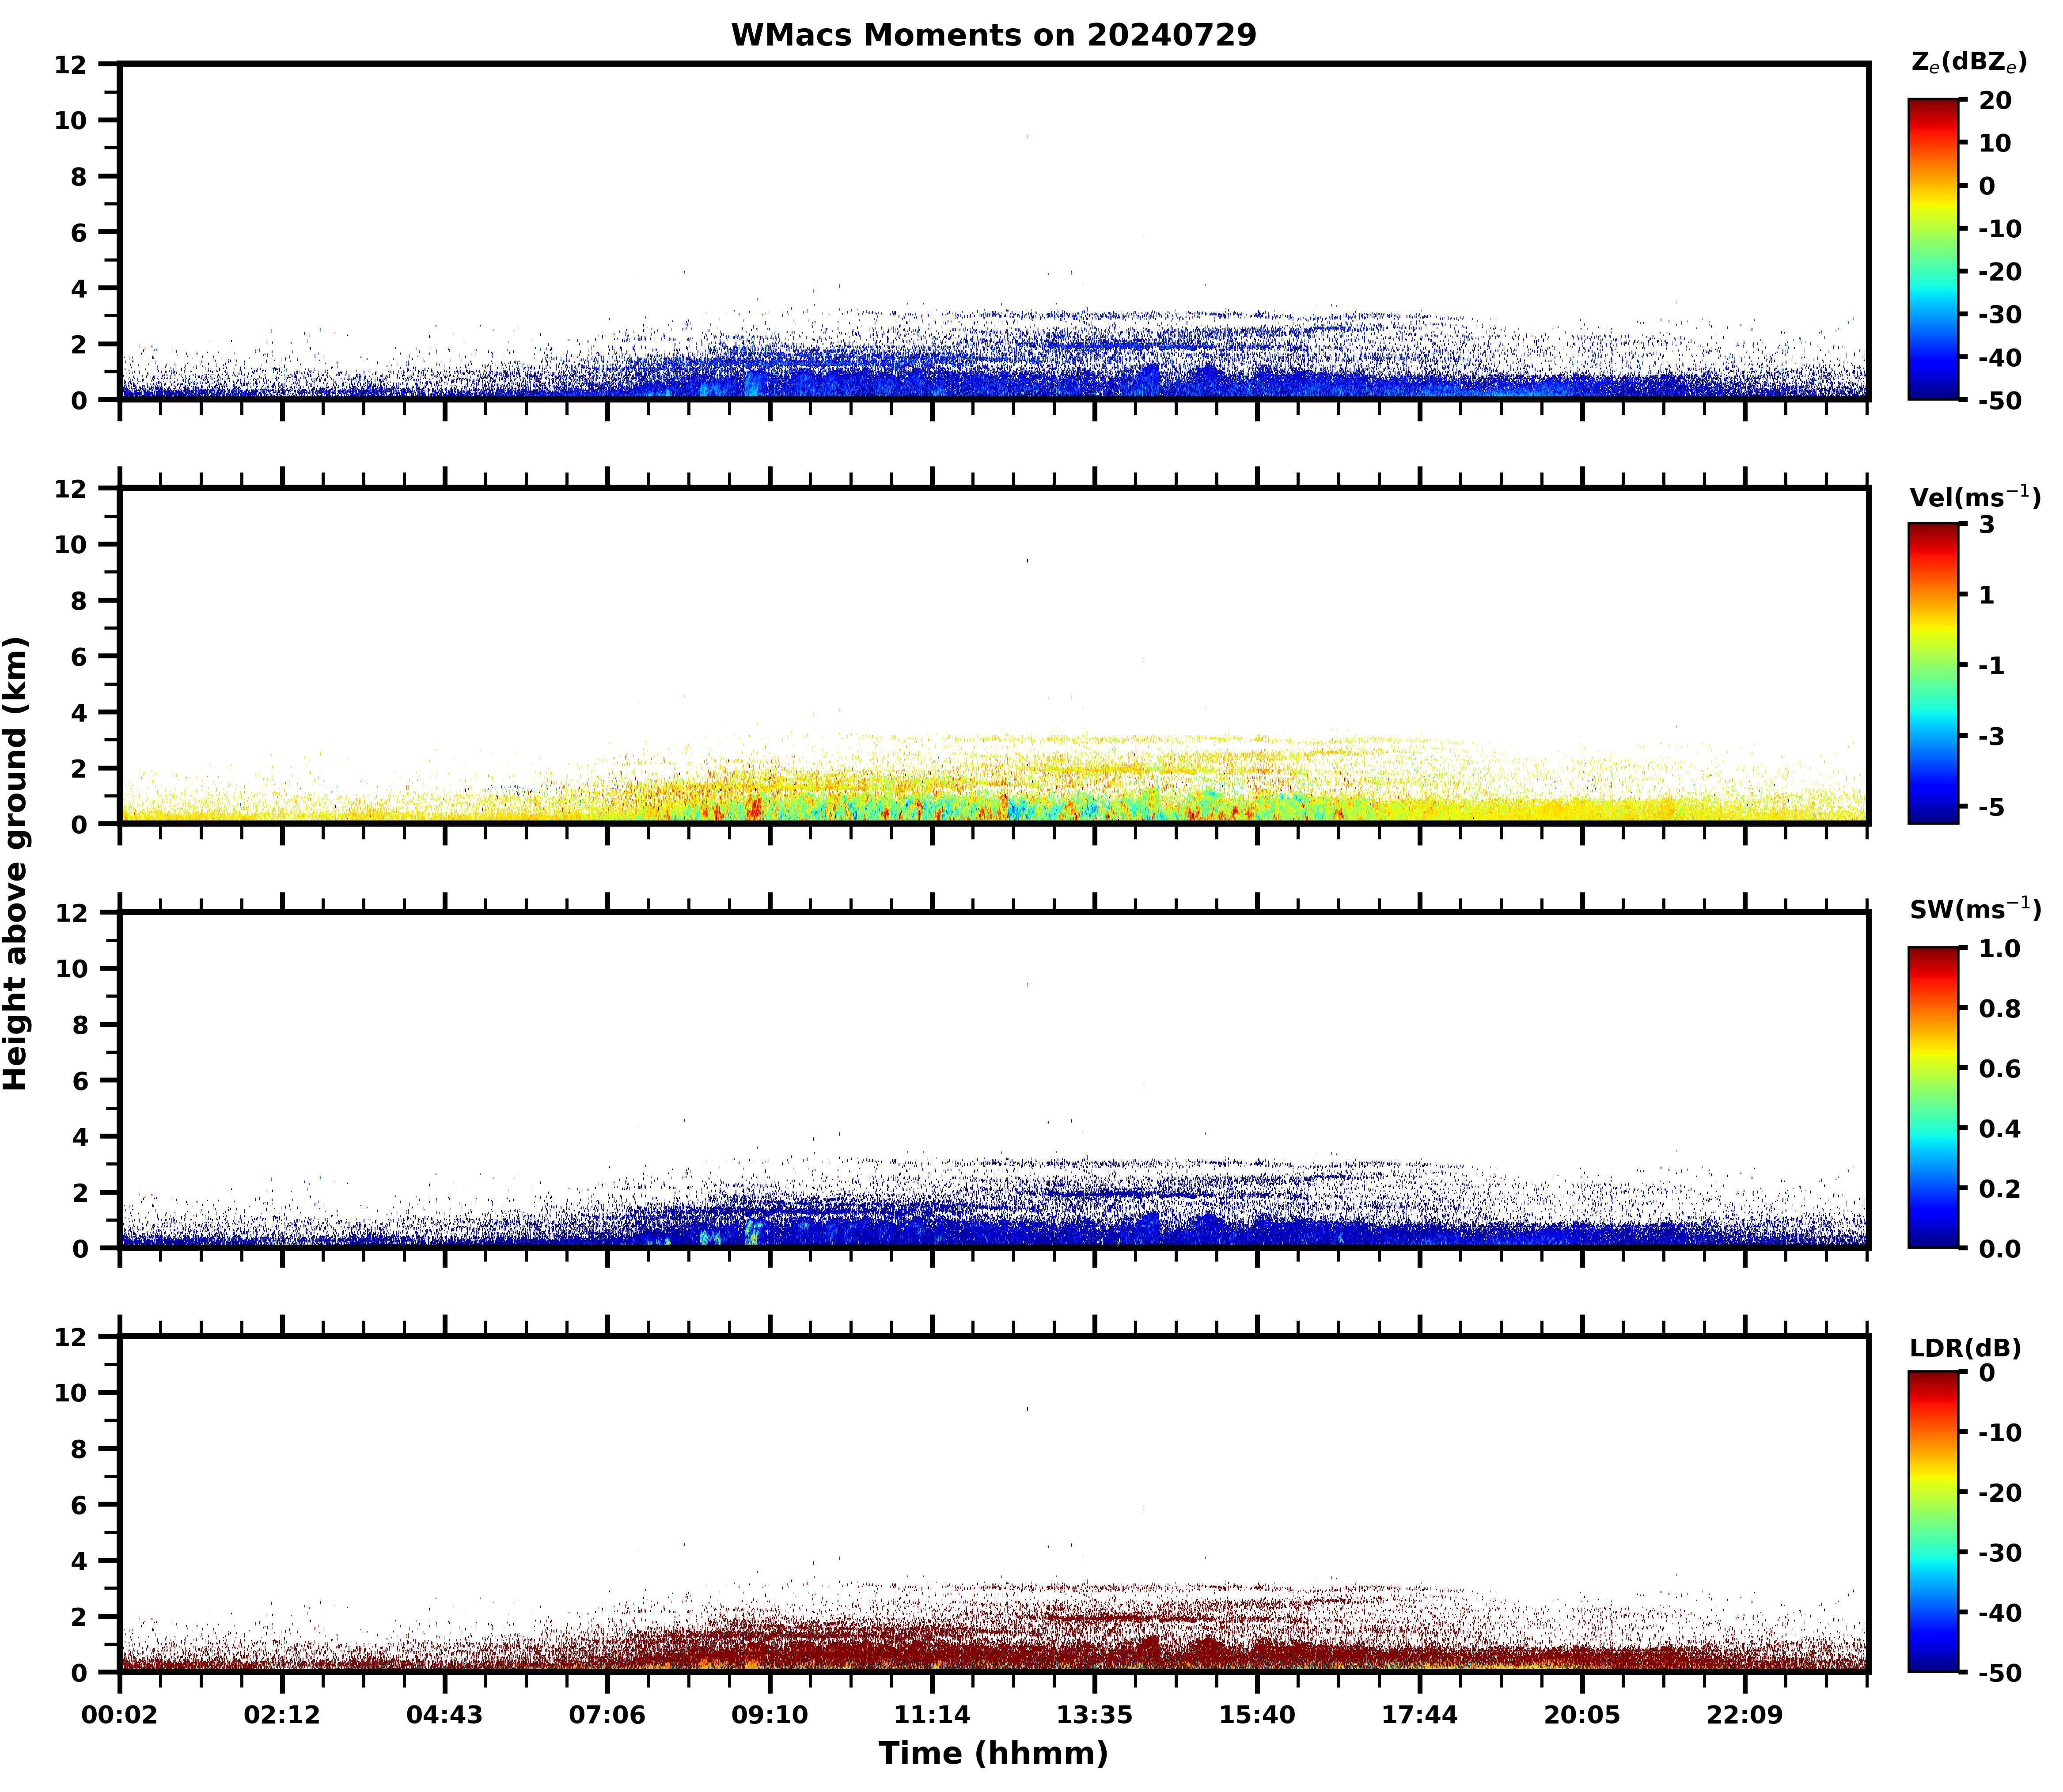
Task: Click the 17:44 time tick label
Action: tap(1419, 1716)
